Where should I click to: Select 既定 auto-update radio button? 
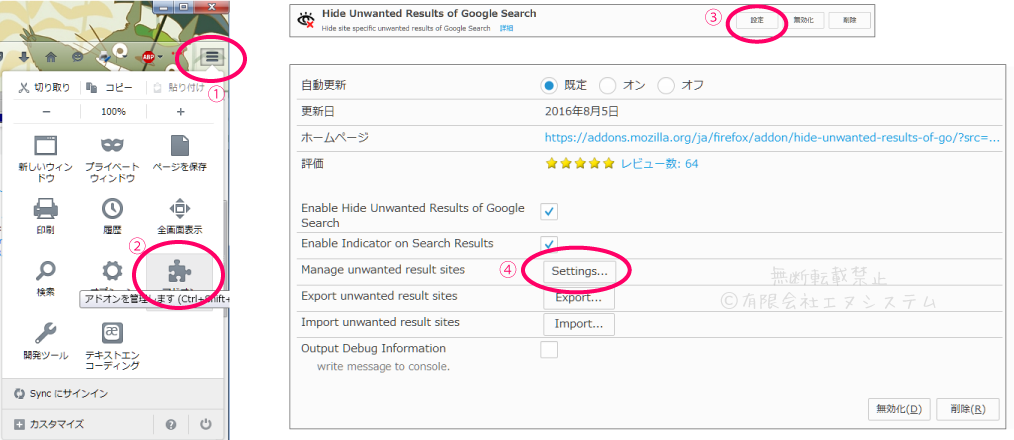click(549, 85)
